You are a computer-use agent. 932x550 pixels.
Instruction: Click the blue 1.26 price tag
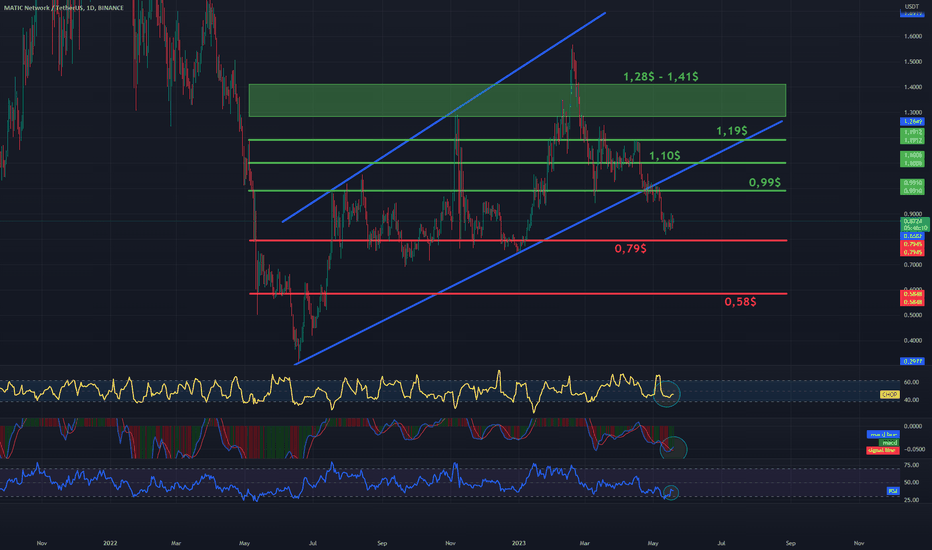(912, 121)
